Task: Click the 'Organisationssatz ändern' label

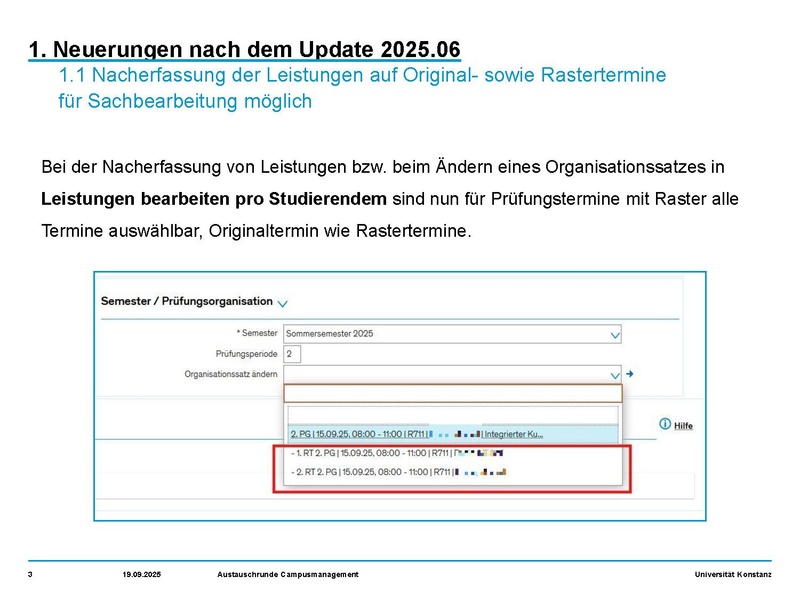Action: 231,374
